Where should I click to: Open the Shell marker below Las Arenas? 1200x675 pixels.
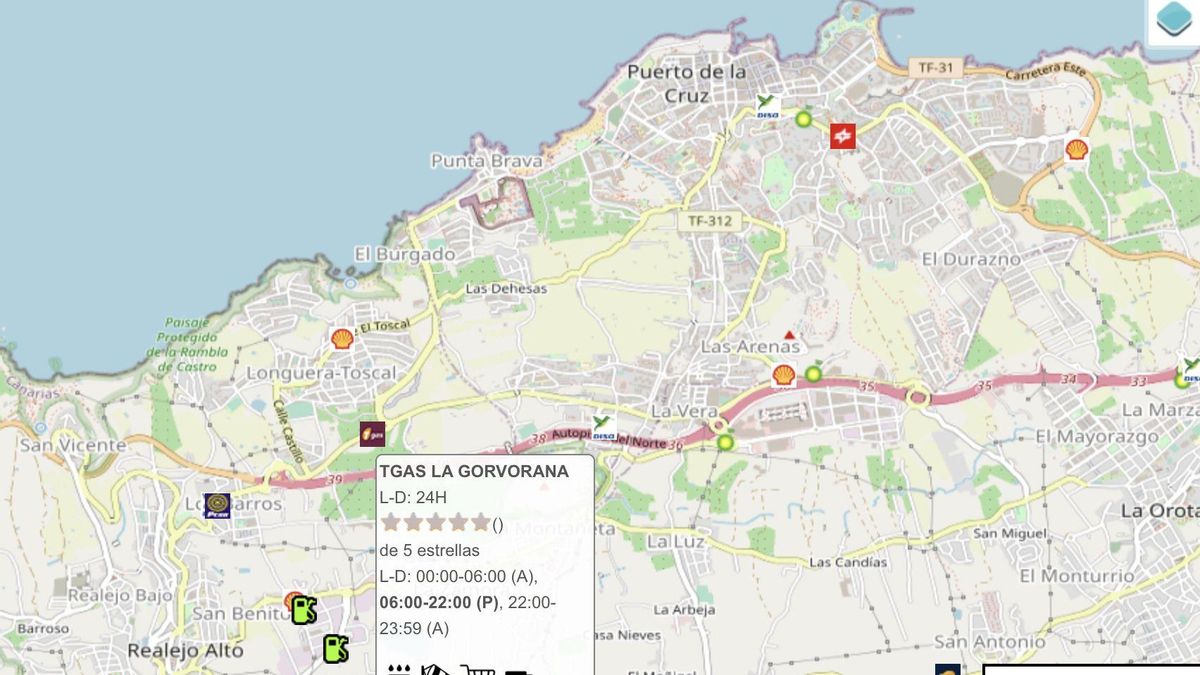[x=784, y=375]
